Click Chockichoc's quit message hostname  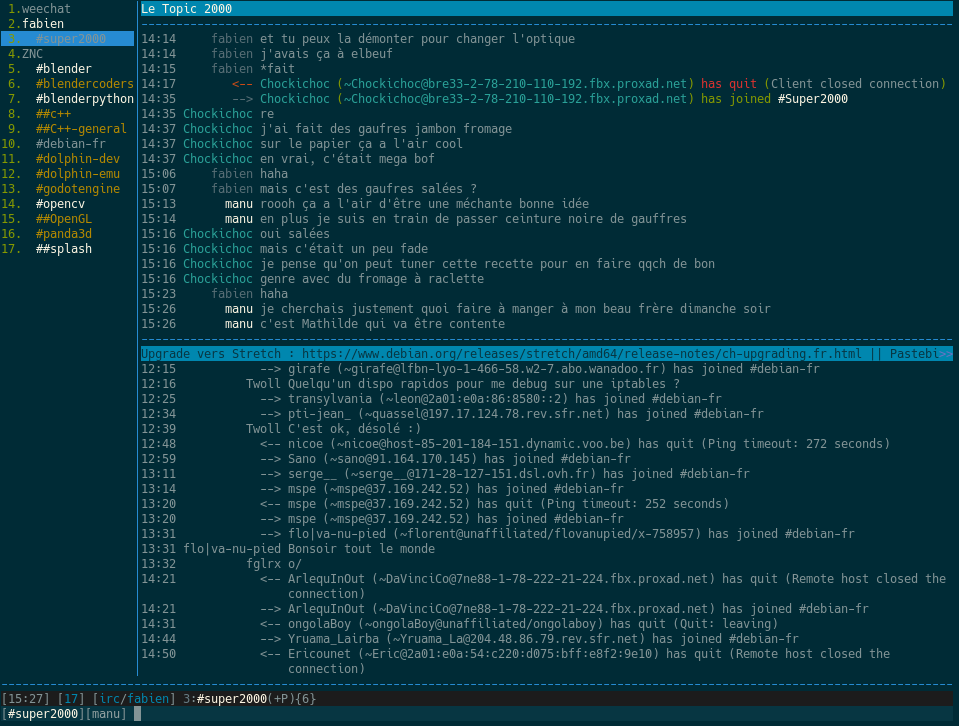(x=516, y=84)
